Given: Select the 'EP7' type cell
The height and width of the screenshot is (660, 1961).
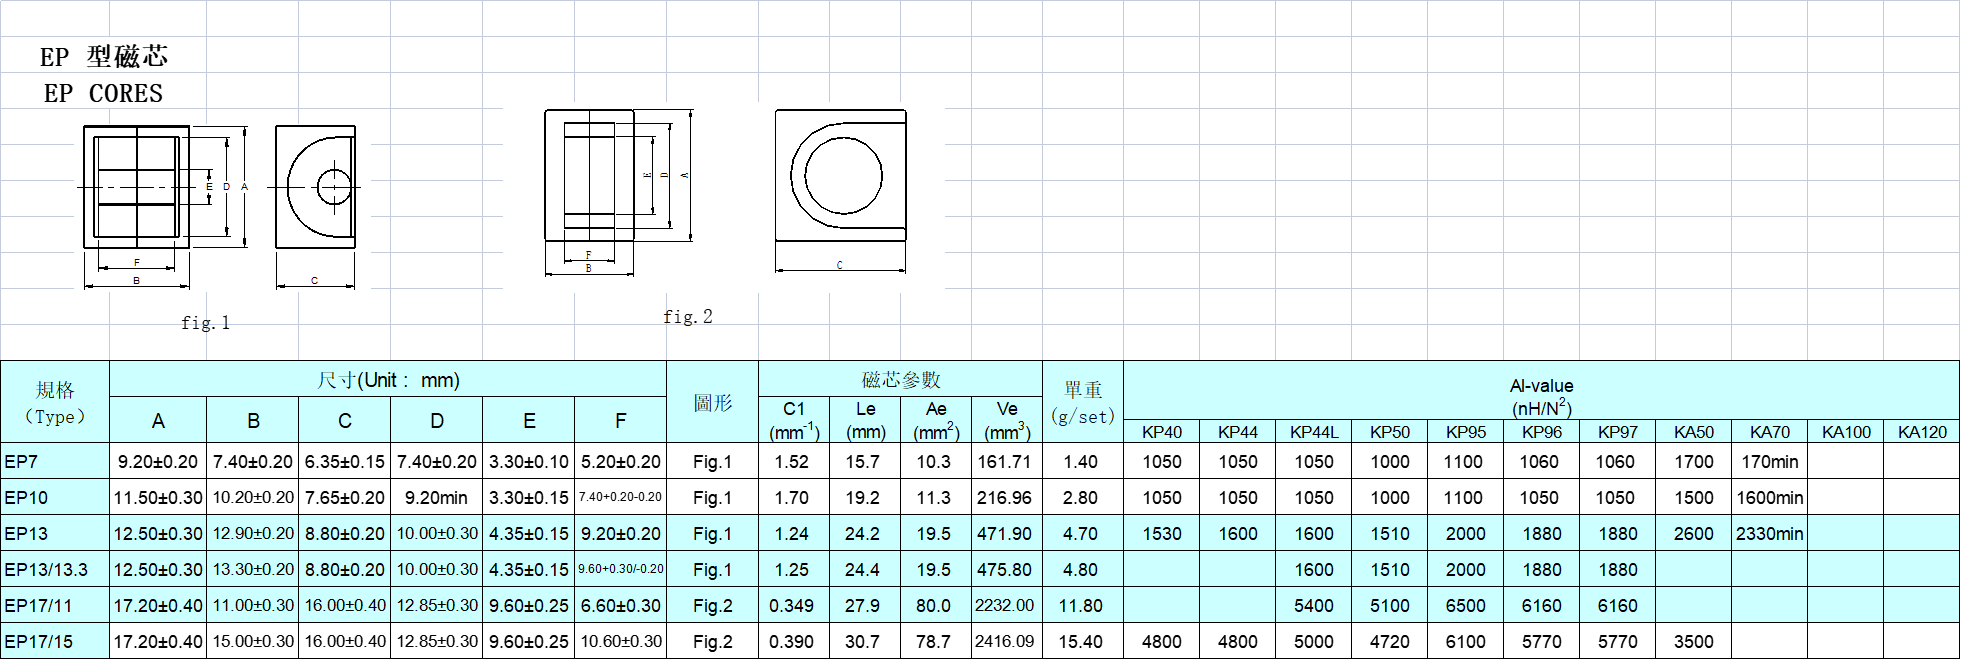Looking at the screenshot, I should [55, 461].
